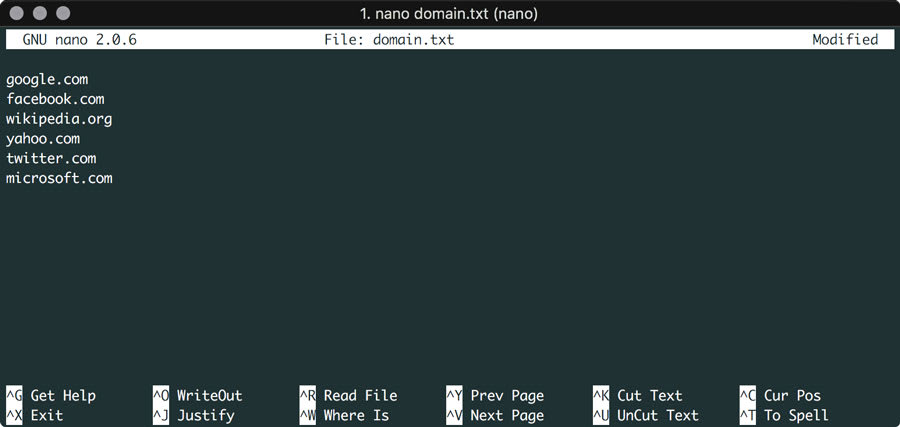Choose the ^W Where Is shortcut
This screenshot has height=427, width=900.
[x=344, y=416]
